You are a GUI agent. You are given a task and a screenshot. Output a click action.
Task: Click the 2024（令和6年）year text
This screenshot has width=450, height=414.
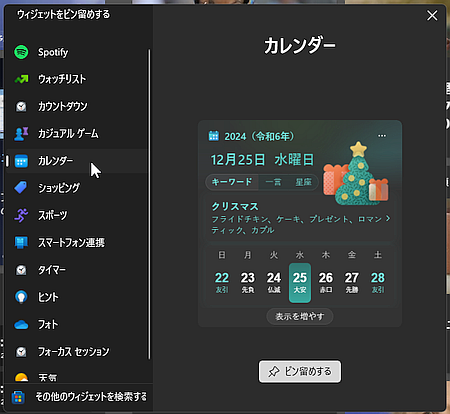click(x=259, y=136)
